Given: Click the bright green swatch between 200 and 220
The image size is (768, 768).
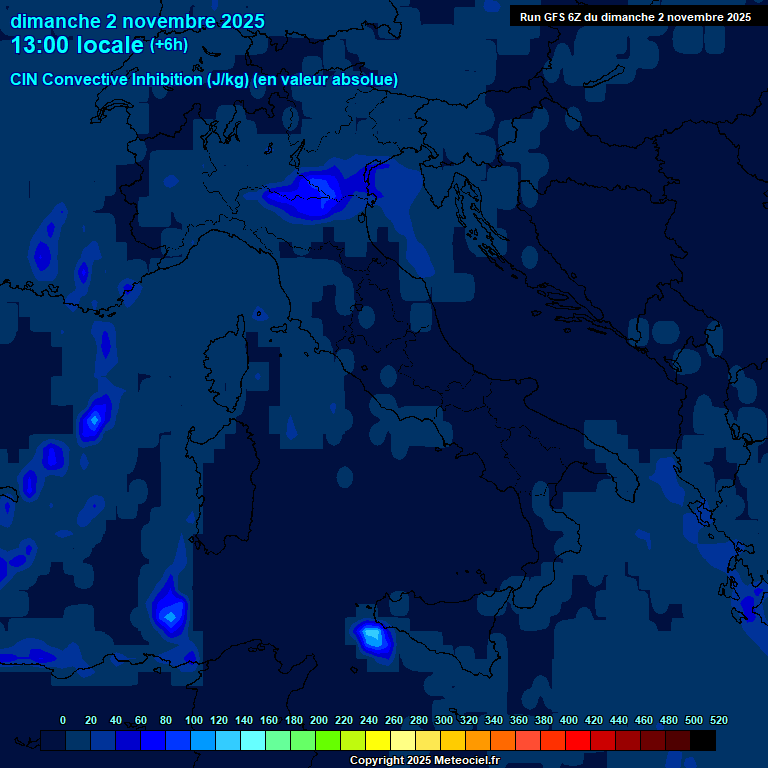Looking at the screenshot, I should [x=327, y=740].
